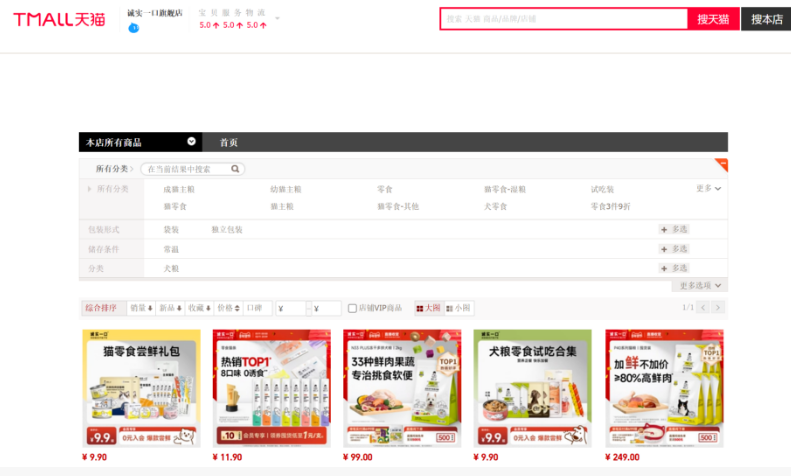
Task: Filter by 独立包装 packaging
Action: pos(227,230)
